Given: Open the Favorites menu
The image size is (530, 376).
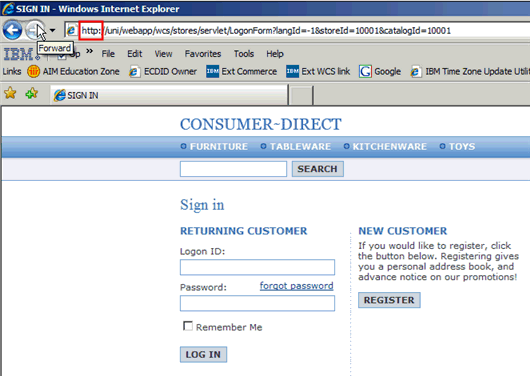Looking at the screenshot, I should (203, 54).
